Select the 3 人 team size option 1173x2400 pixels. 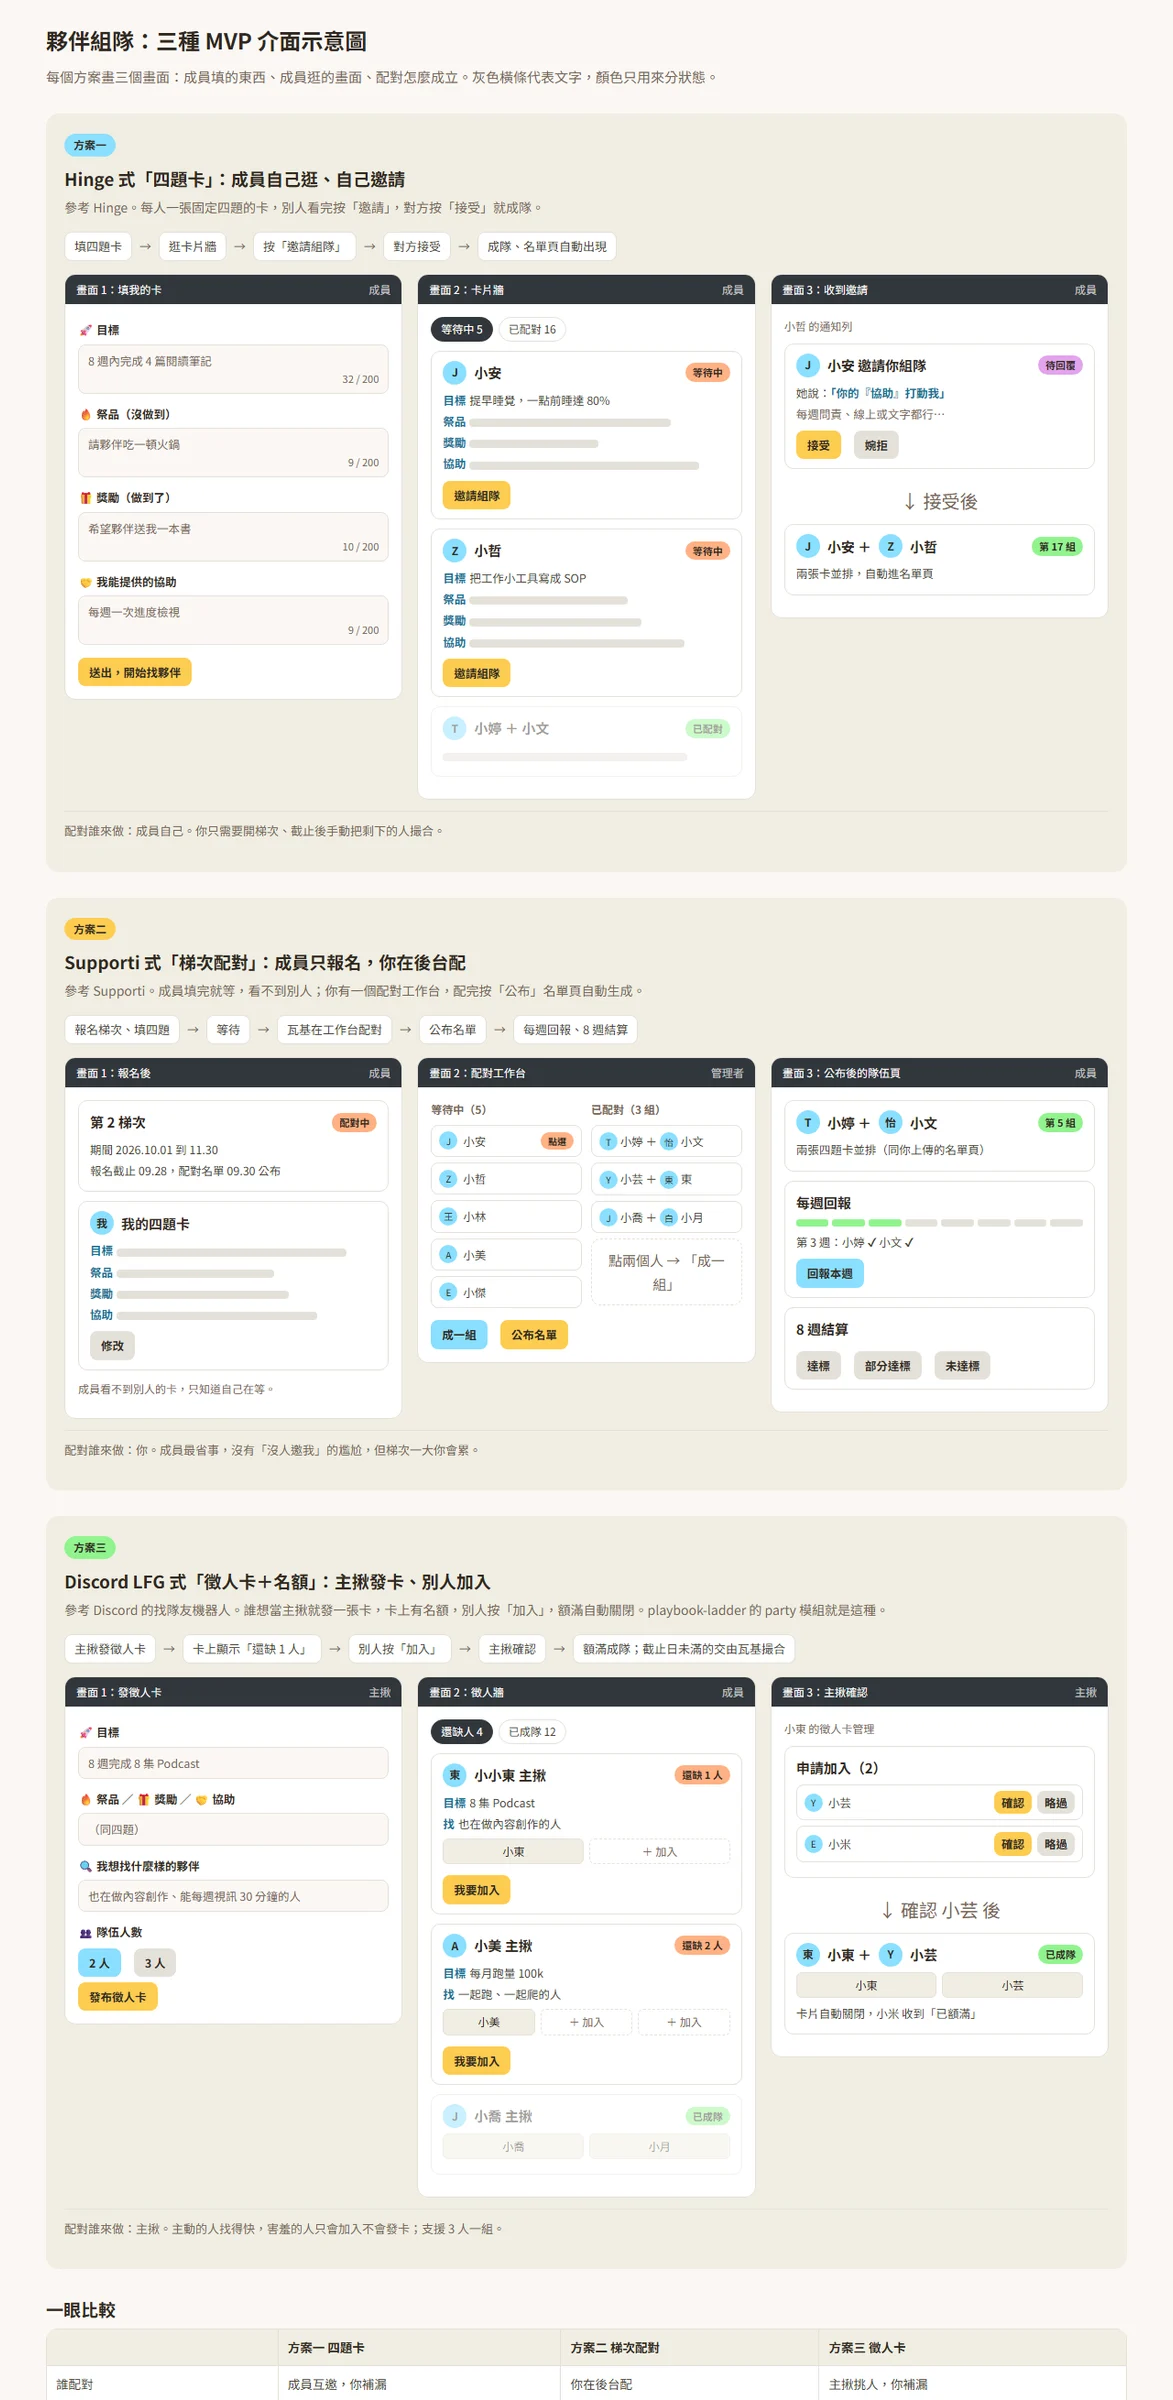pos(155,1963)
